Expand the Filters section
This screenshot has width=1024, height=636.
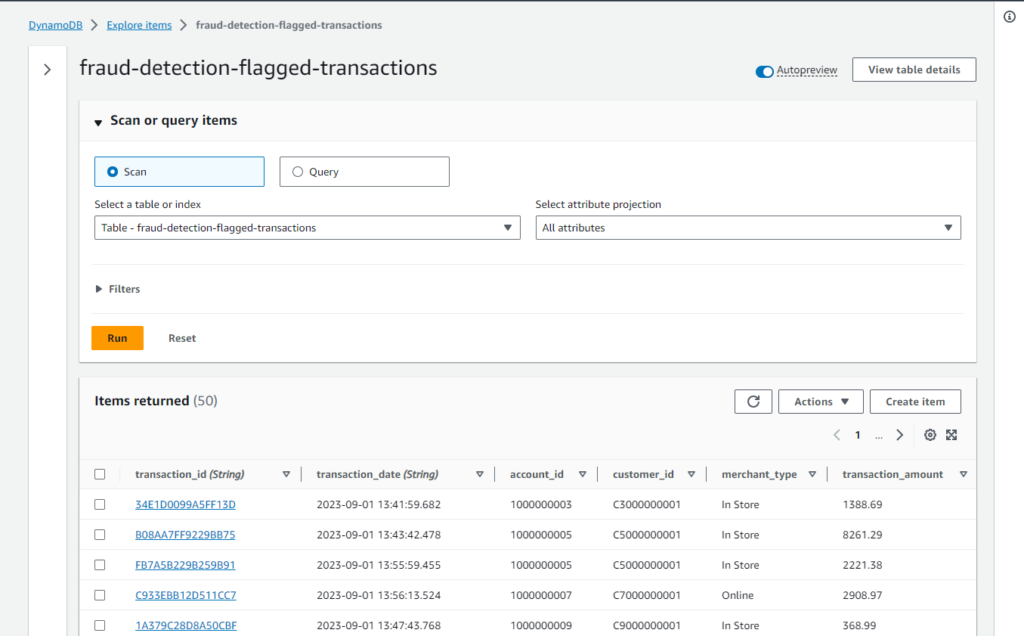coord(117,288)
